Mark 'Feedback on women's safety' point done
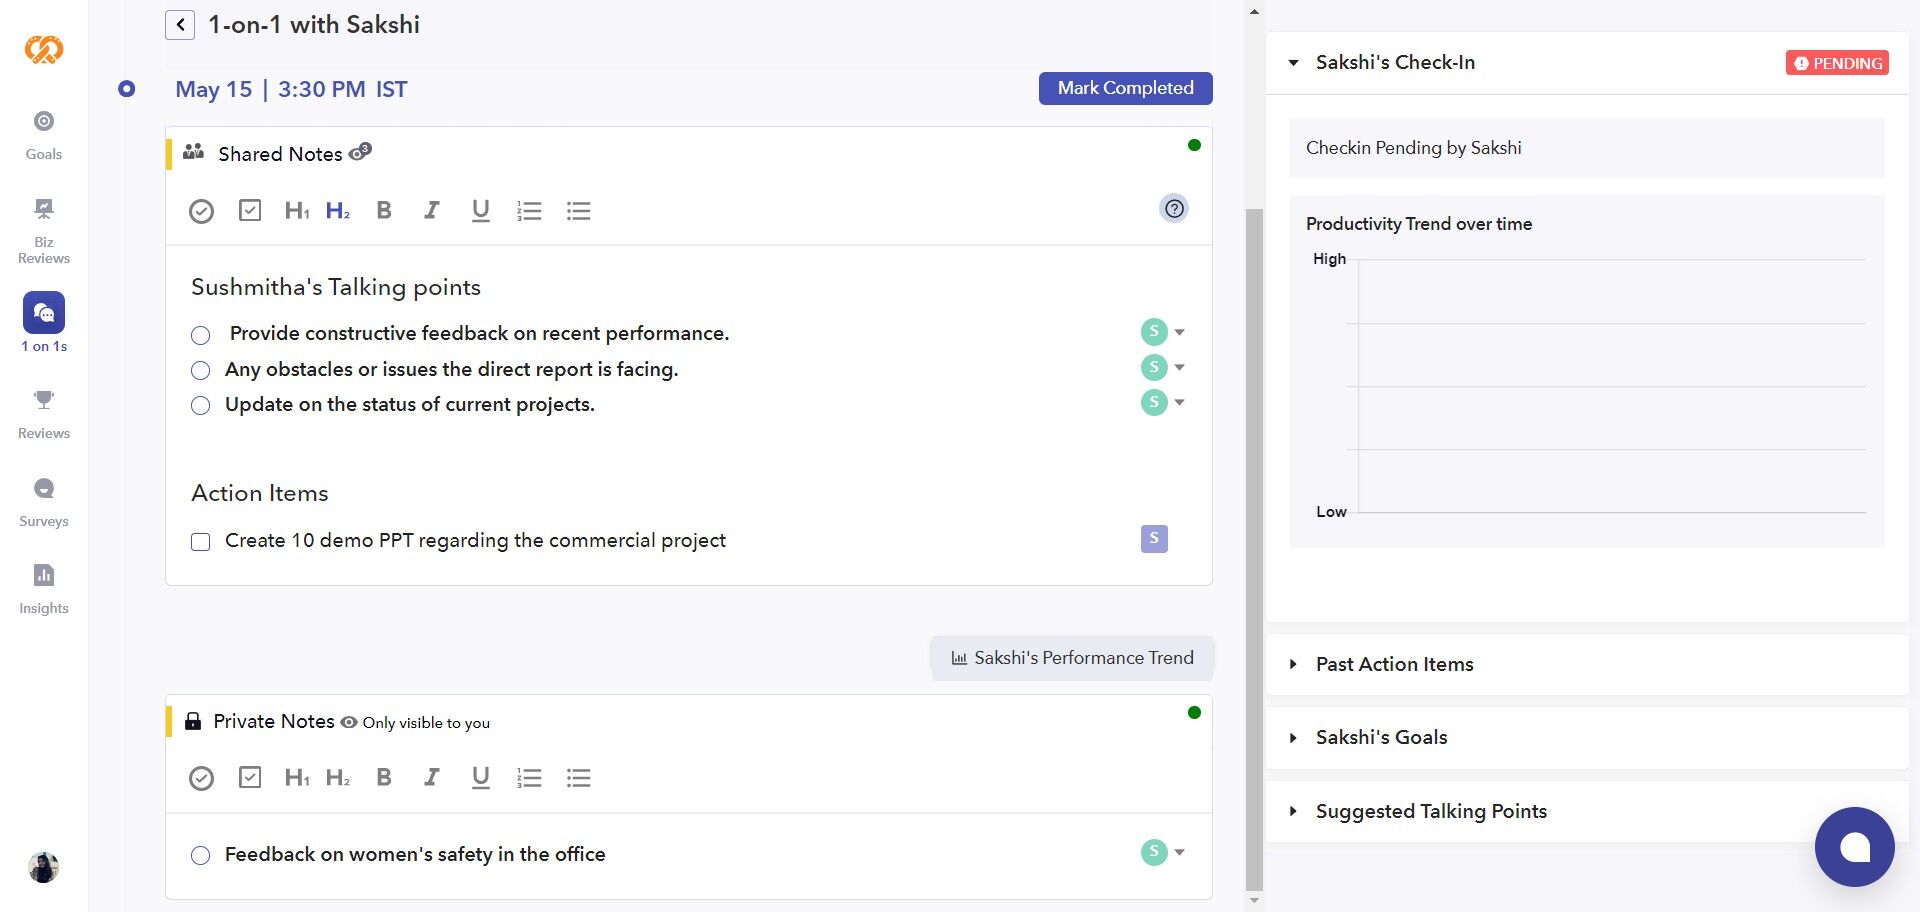The height and width of the screenshot is (912, 1920). [201, 856]
